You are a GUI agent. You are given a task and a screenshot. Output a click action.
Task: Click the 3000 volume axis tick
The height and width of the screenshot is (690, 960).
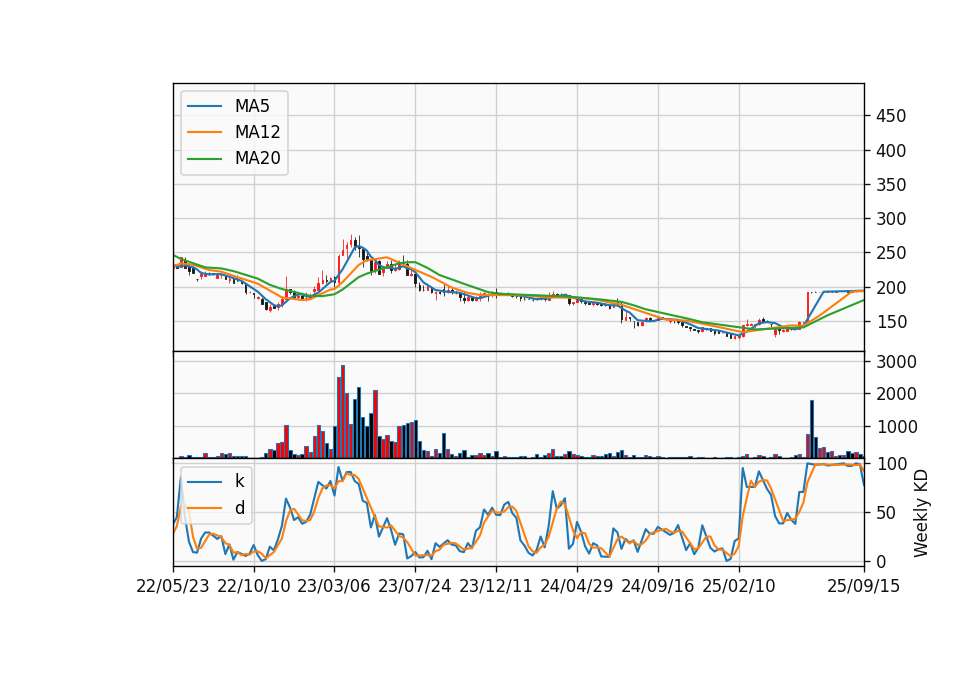tap(896, 362)
